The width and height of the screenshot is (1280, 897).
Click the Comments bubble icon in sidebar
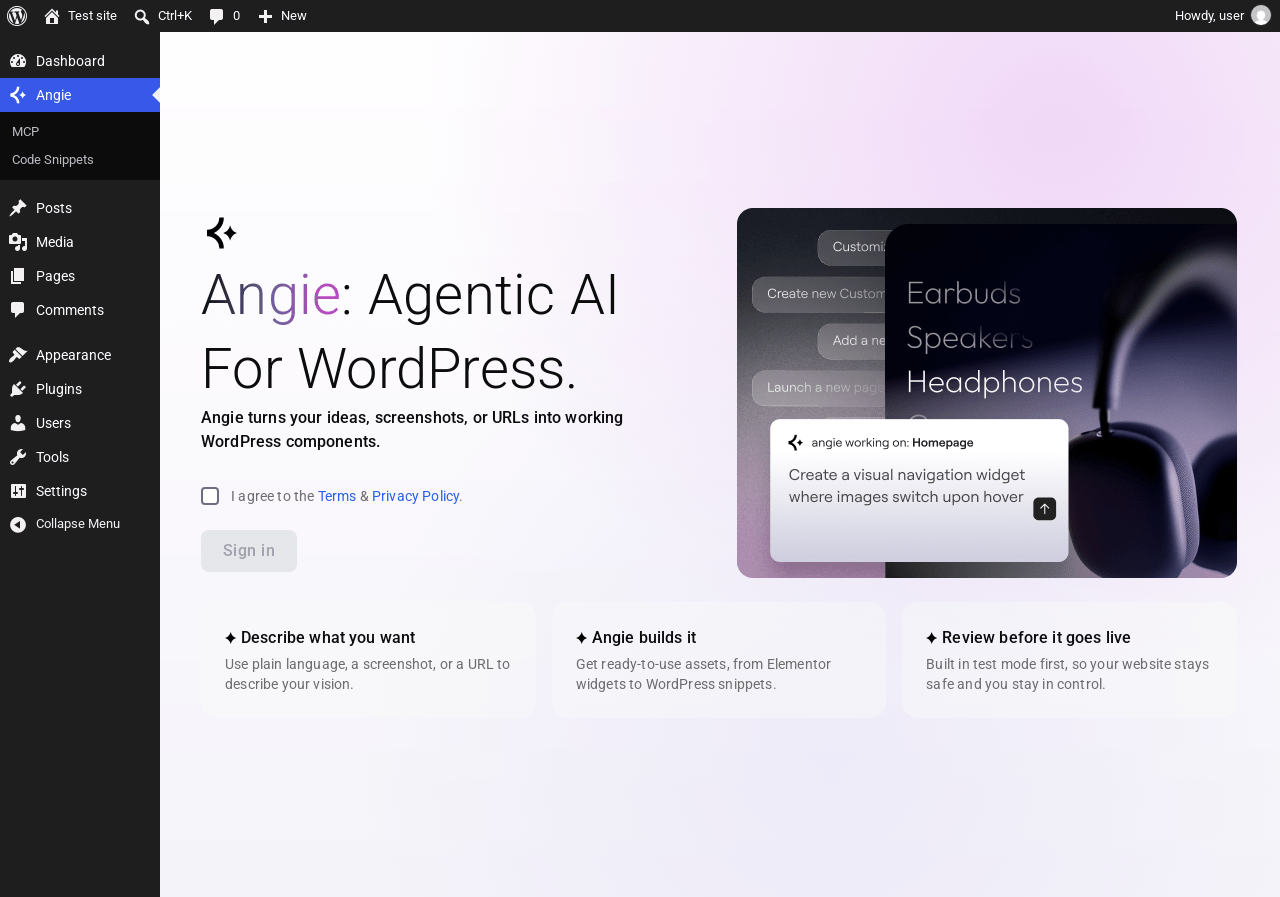18,310
